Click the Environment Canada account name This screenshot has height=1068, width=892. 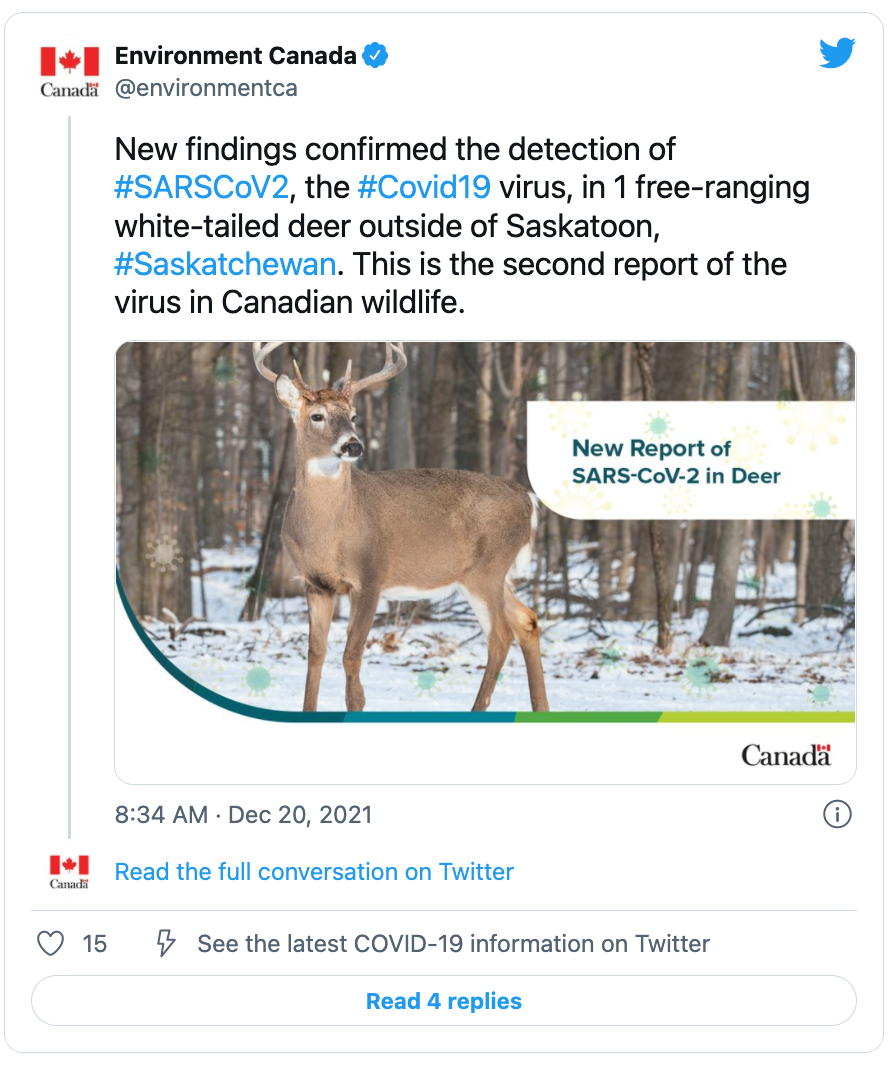(236, 56)
